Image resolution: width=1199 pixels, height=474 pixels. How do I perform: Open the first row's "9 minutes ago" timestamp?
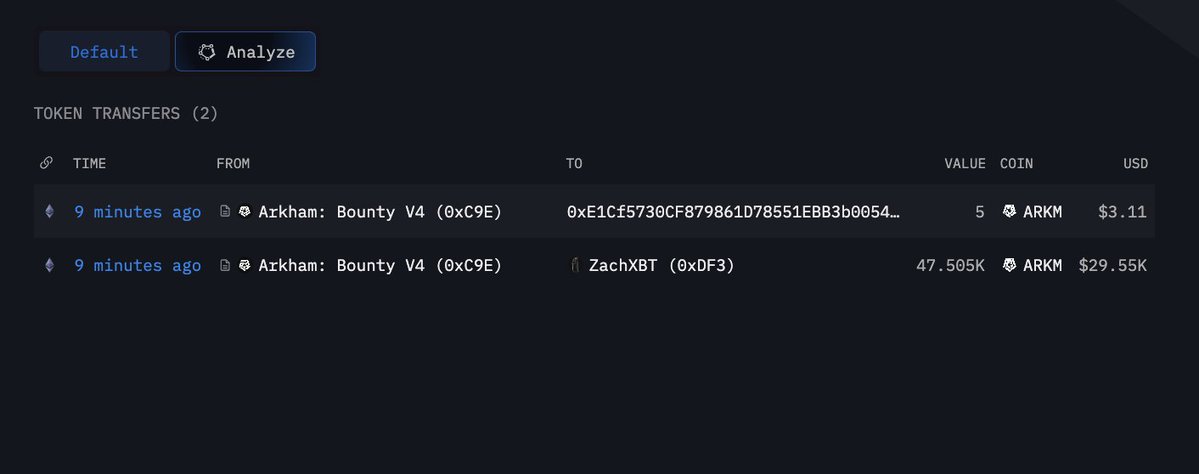(x=137, y=211)
